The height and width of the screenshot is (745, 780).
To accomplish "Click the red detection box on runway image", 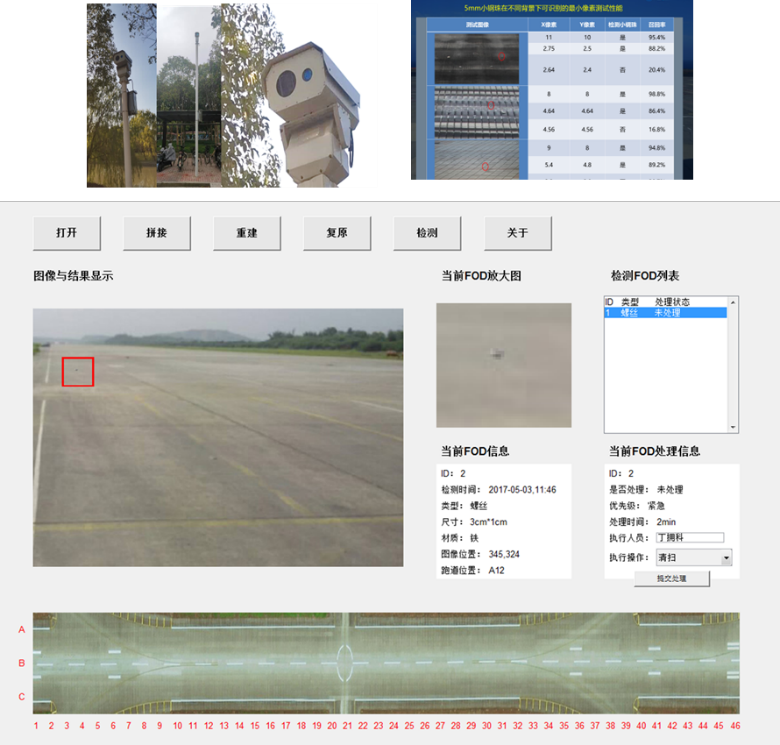I will coord(78,372).
